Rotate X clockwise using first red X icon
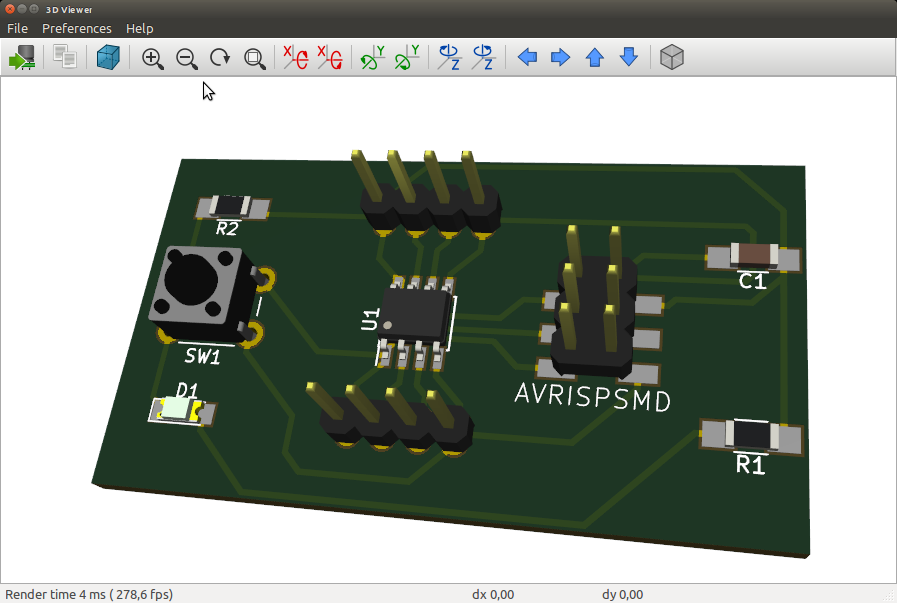Screen dimensions: 897x603 click(296, 58)
